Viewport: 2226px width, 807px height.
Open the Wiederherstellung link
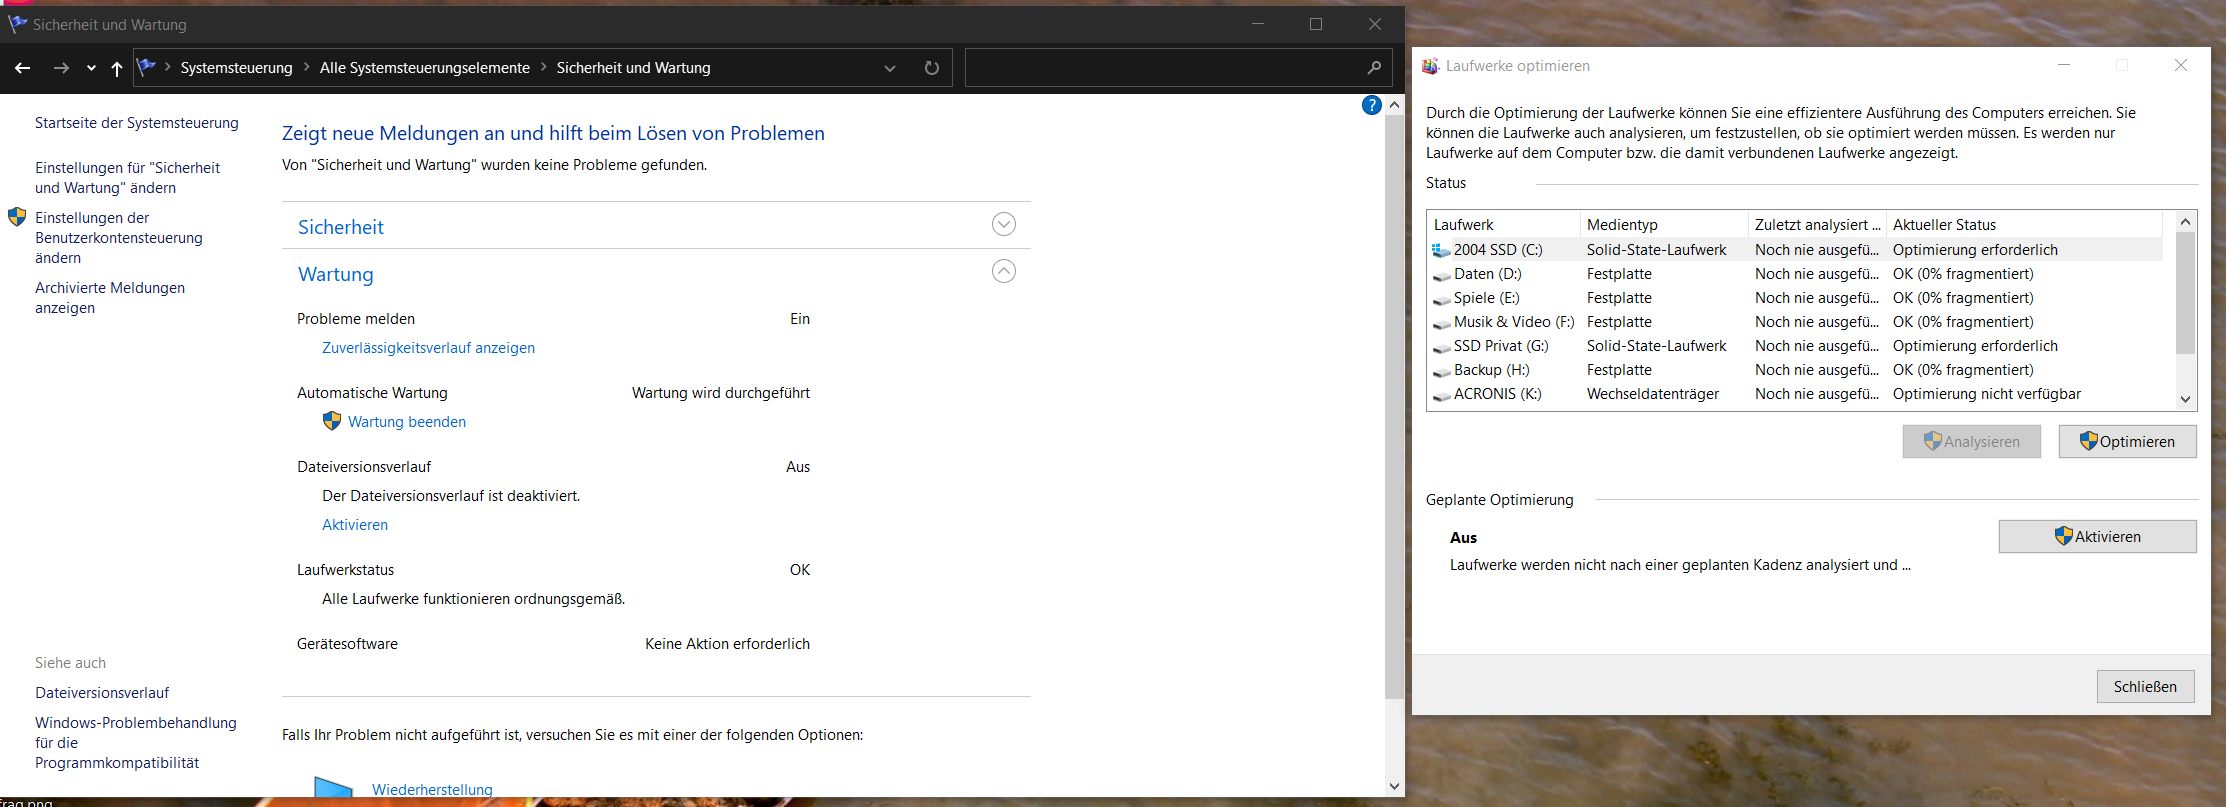[x=432, y=790]
